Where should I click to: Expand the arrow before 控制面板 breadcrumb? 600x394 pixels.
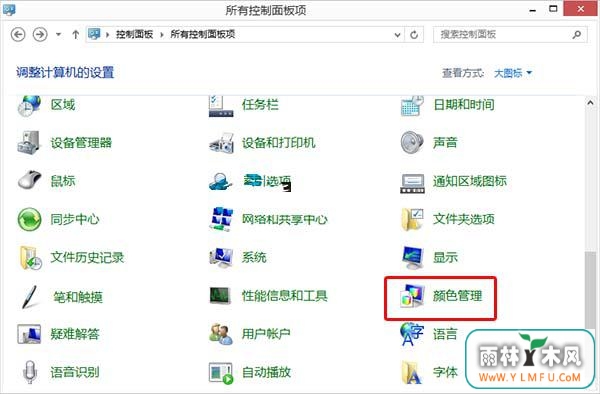tap(108, 35)
